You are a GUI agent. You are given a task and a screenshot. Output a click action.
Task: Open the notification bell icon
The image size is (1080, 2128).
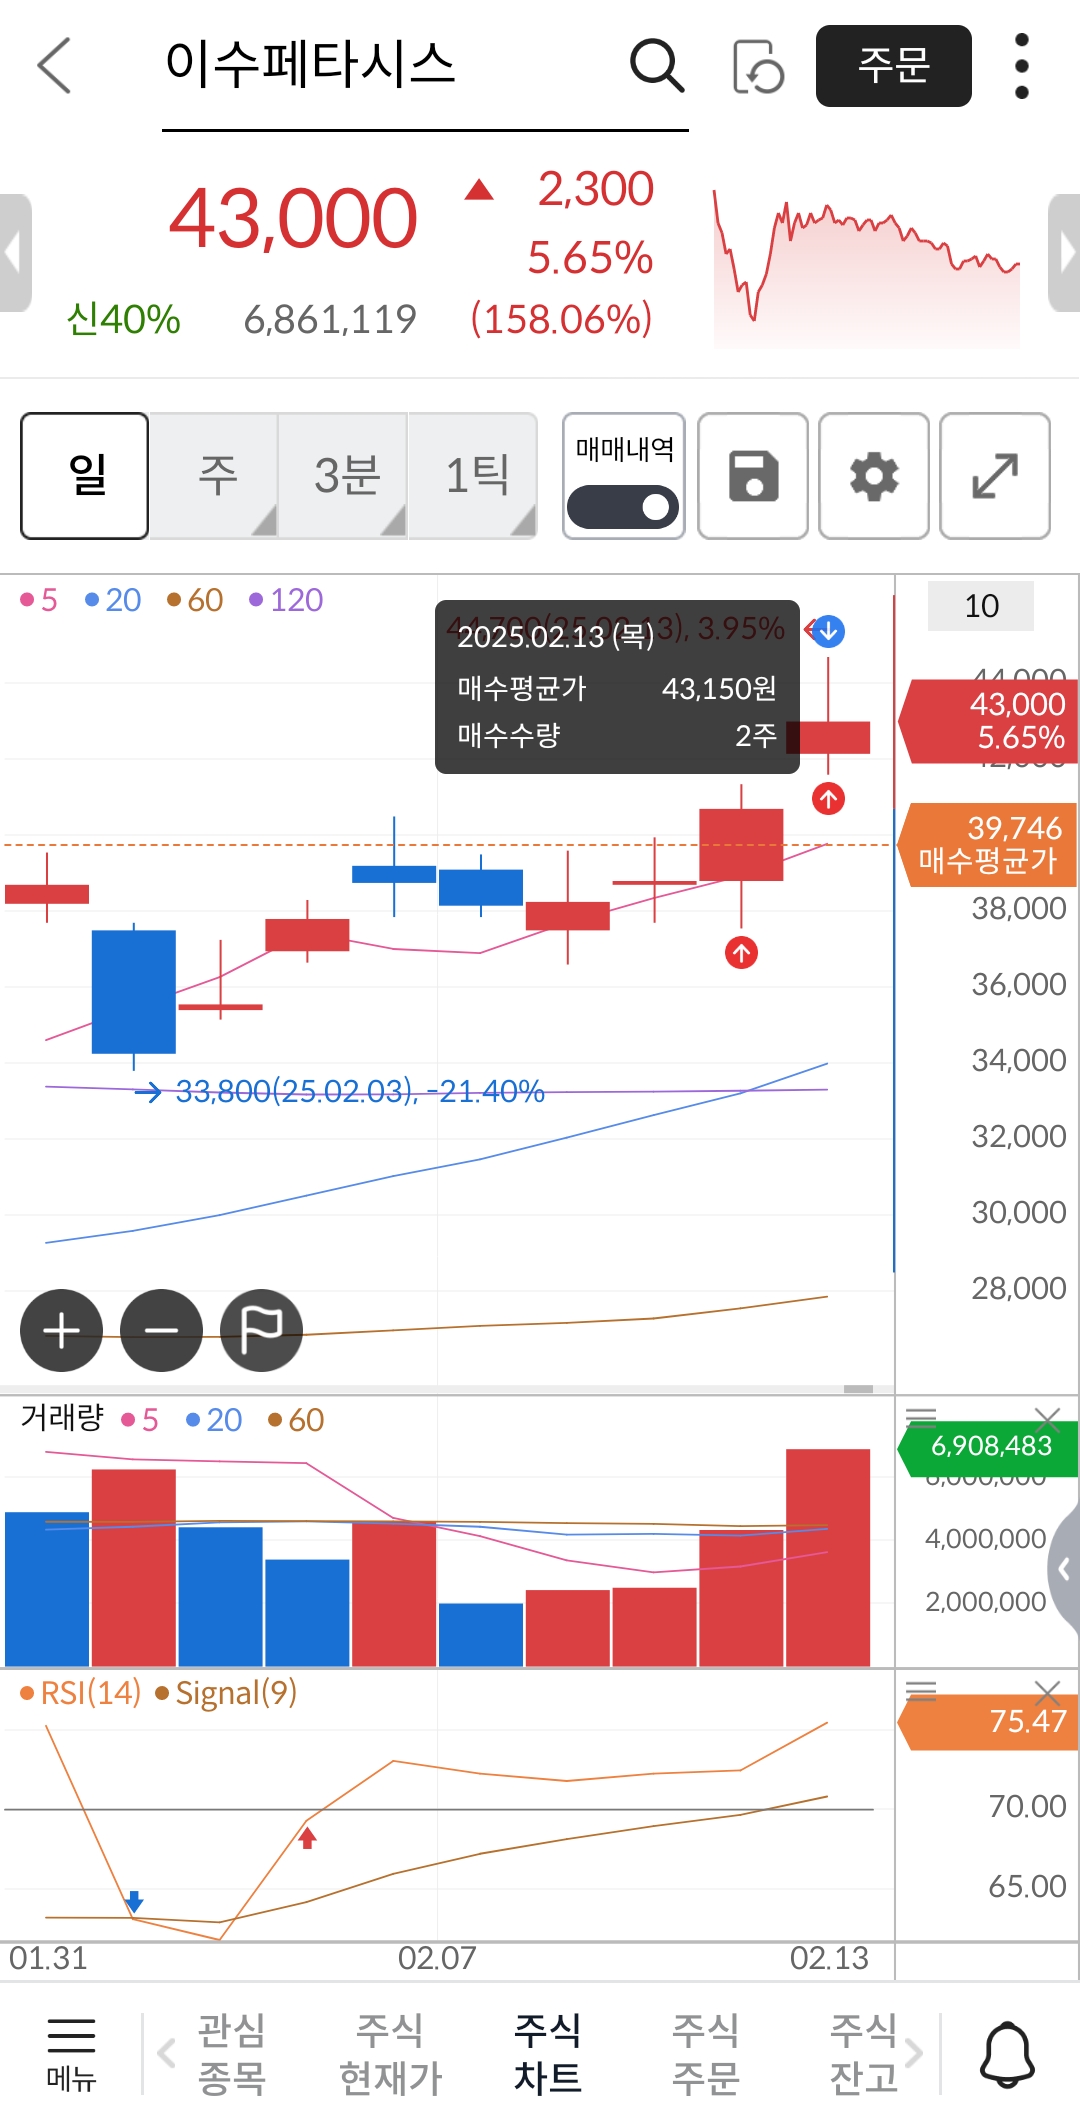pyautogui.click(x=1007, y=2056)
